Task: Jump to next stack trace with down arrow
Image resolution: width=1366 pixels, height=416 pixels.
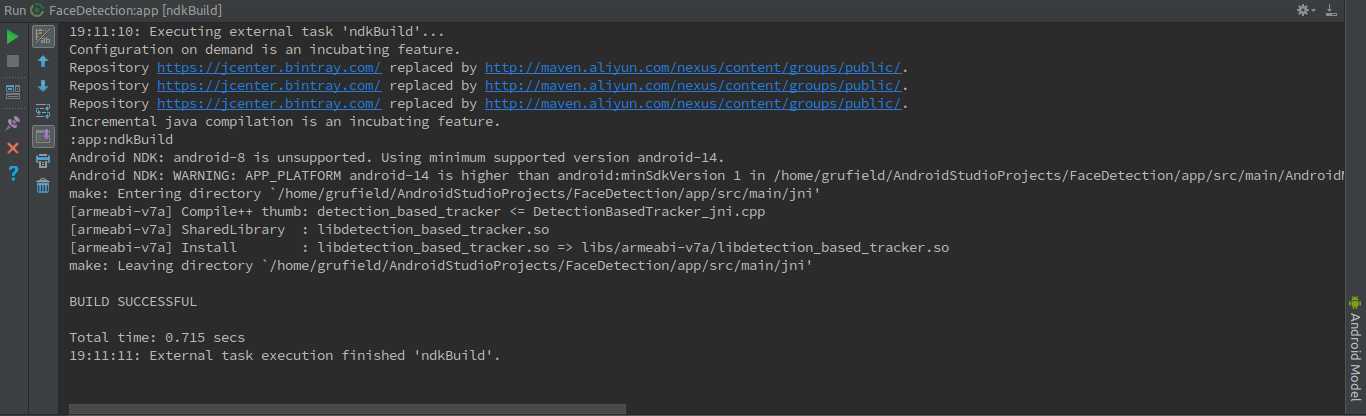Action: [43, 86]
